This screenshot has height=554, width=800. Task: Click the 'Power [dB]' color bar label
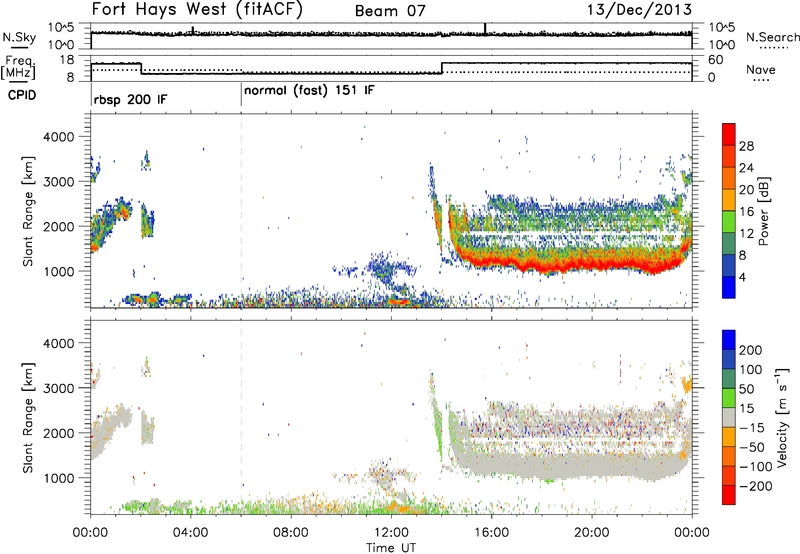(x=763, y=211)
